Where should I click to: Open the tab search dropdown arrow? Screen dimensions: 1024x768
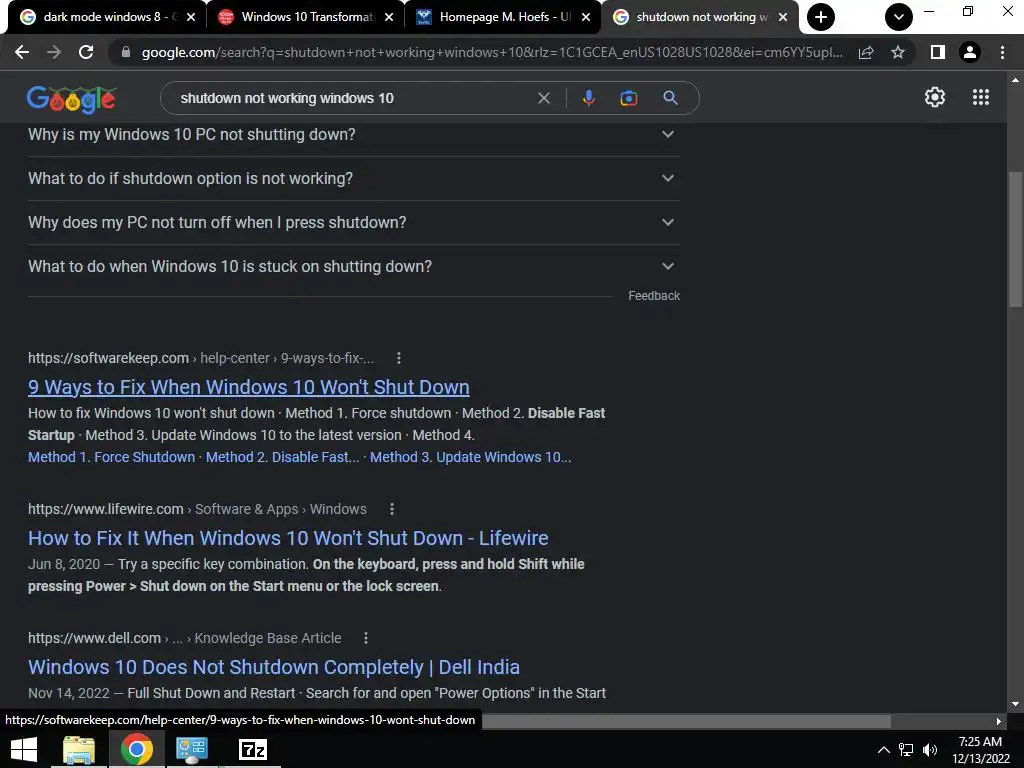pos(899,17)
